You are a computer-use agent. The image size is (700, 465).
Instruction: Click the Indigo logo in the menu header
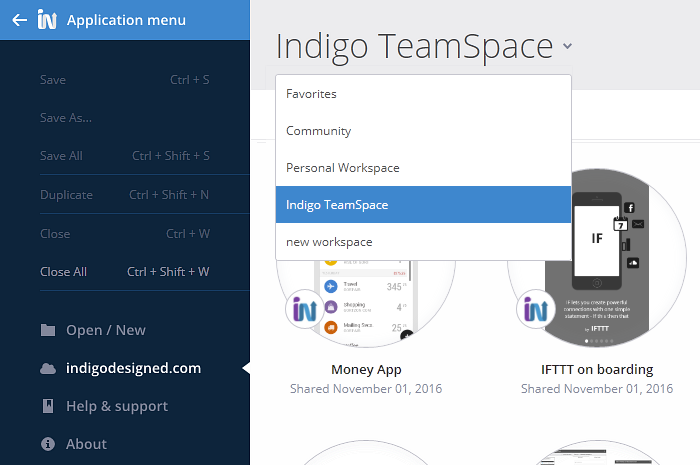pyautogui.click(x=47, y=20)
